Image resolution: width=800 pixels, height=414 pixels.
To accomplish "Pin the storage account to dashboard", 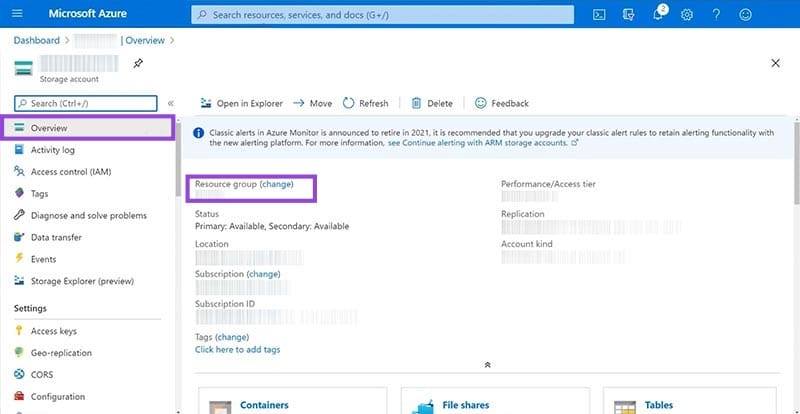I will tap(137, 63).
